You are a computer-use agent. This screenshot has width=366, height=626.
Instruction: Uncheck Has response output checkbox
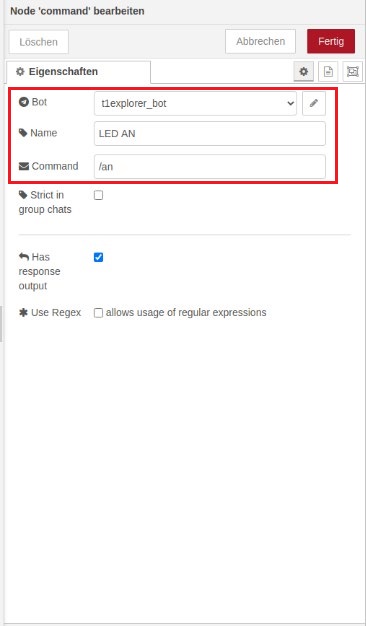[x=98, y=258]
